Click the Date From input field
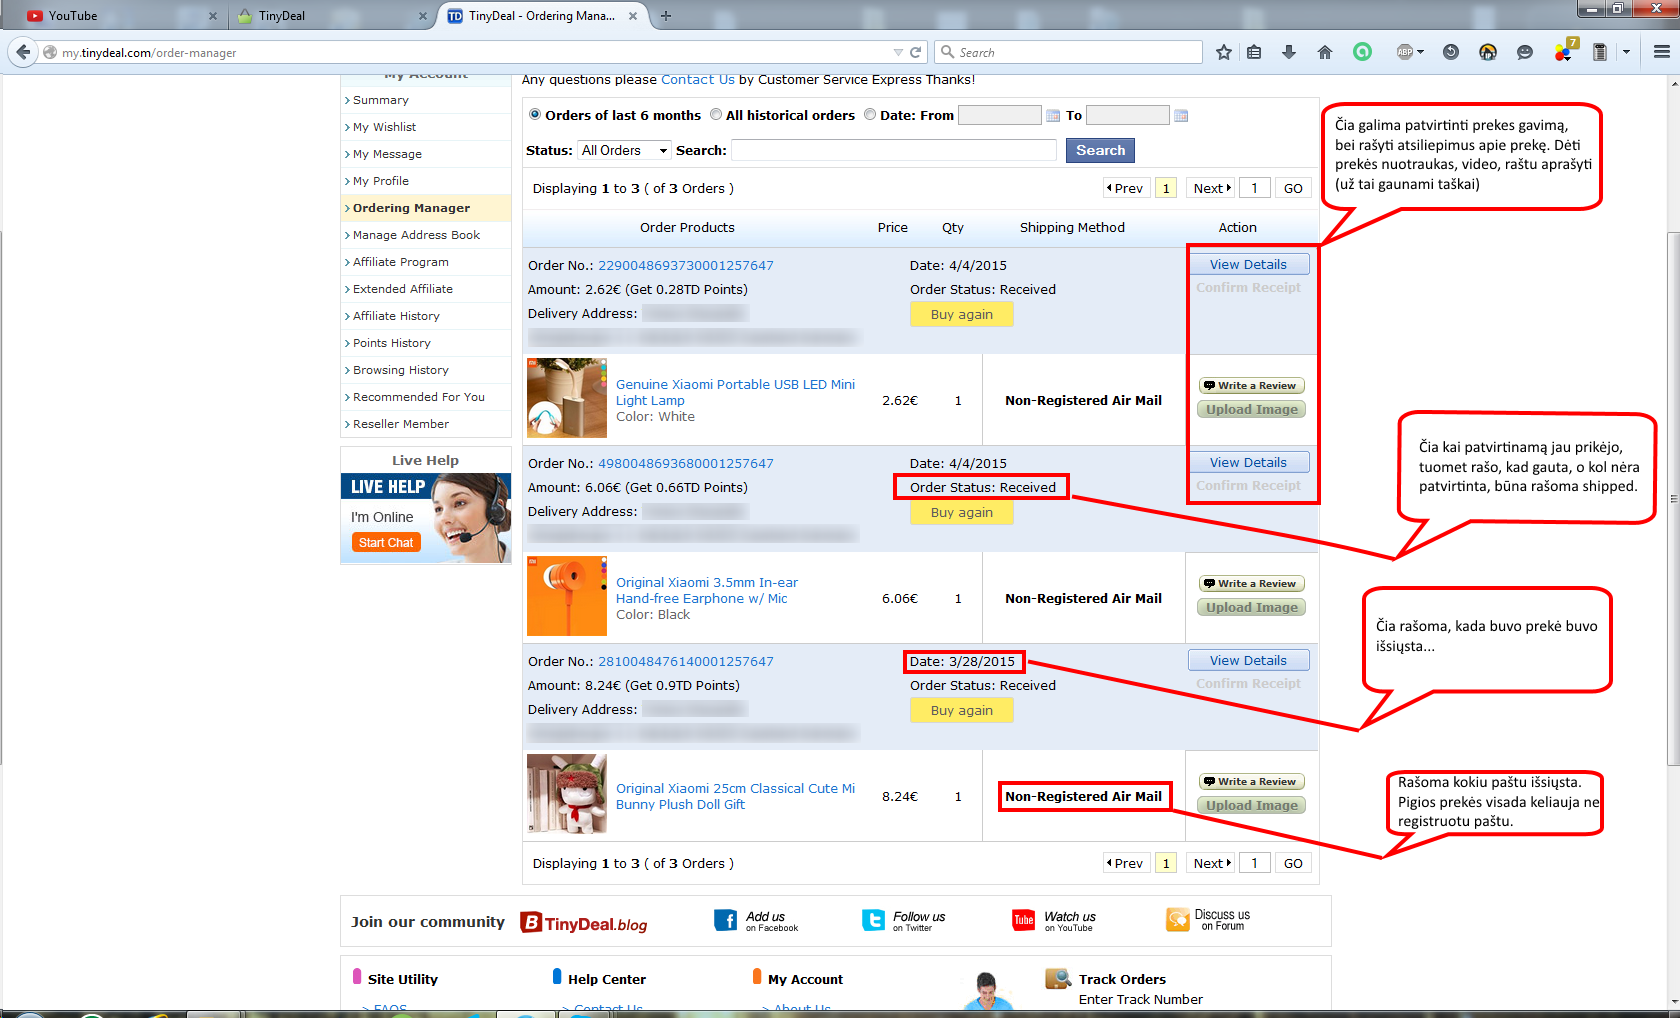Screen dimensions: 1680x1018 (x=1000, y=115)
